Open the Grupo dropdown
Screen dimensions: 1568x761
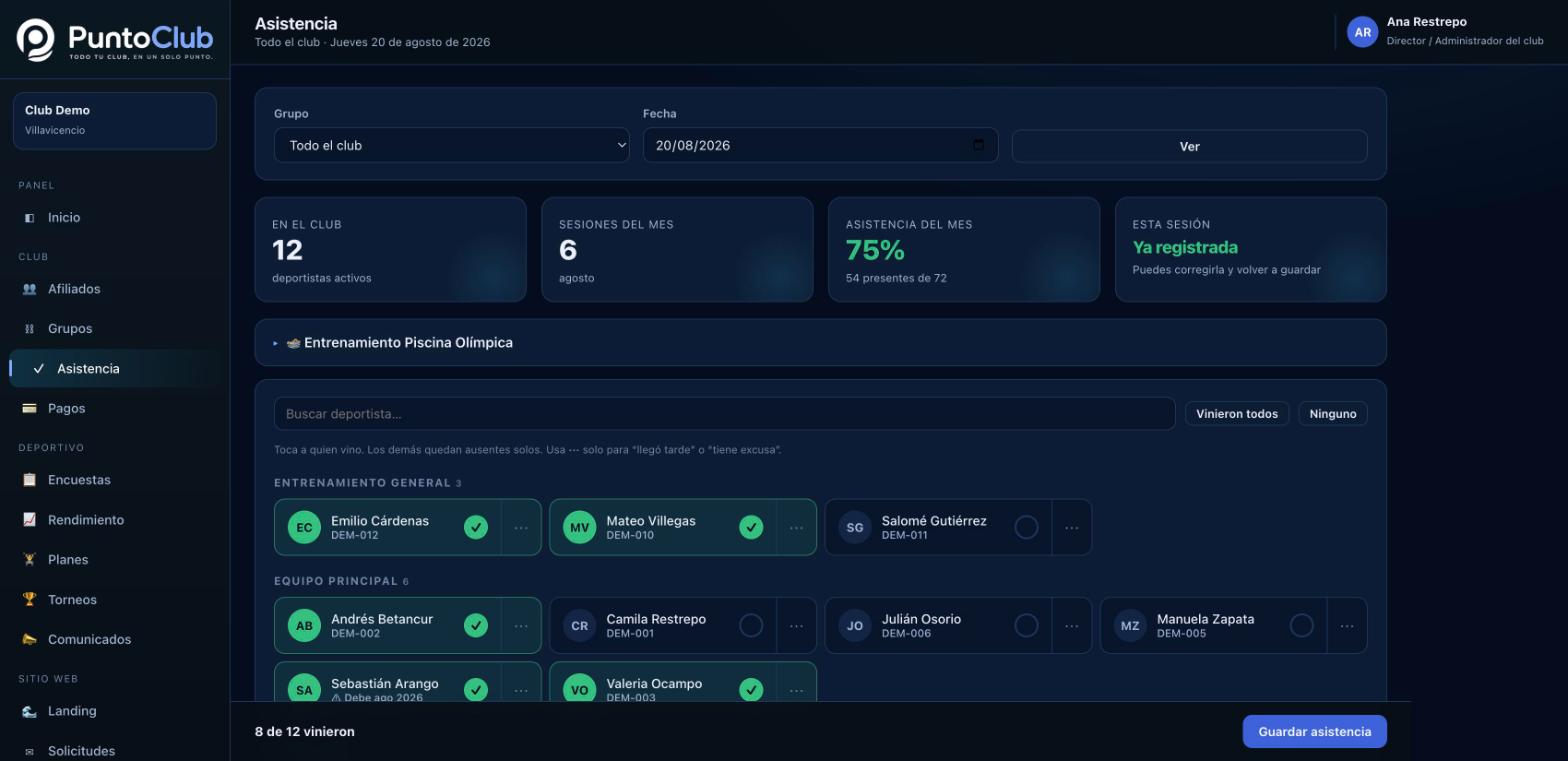pyautogui.click(x=452, y=145)
